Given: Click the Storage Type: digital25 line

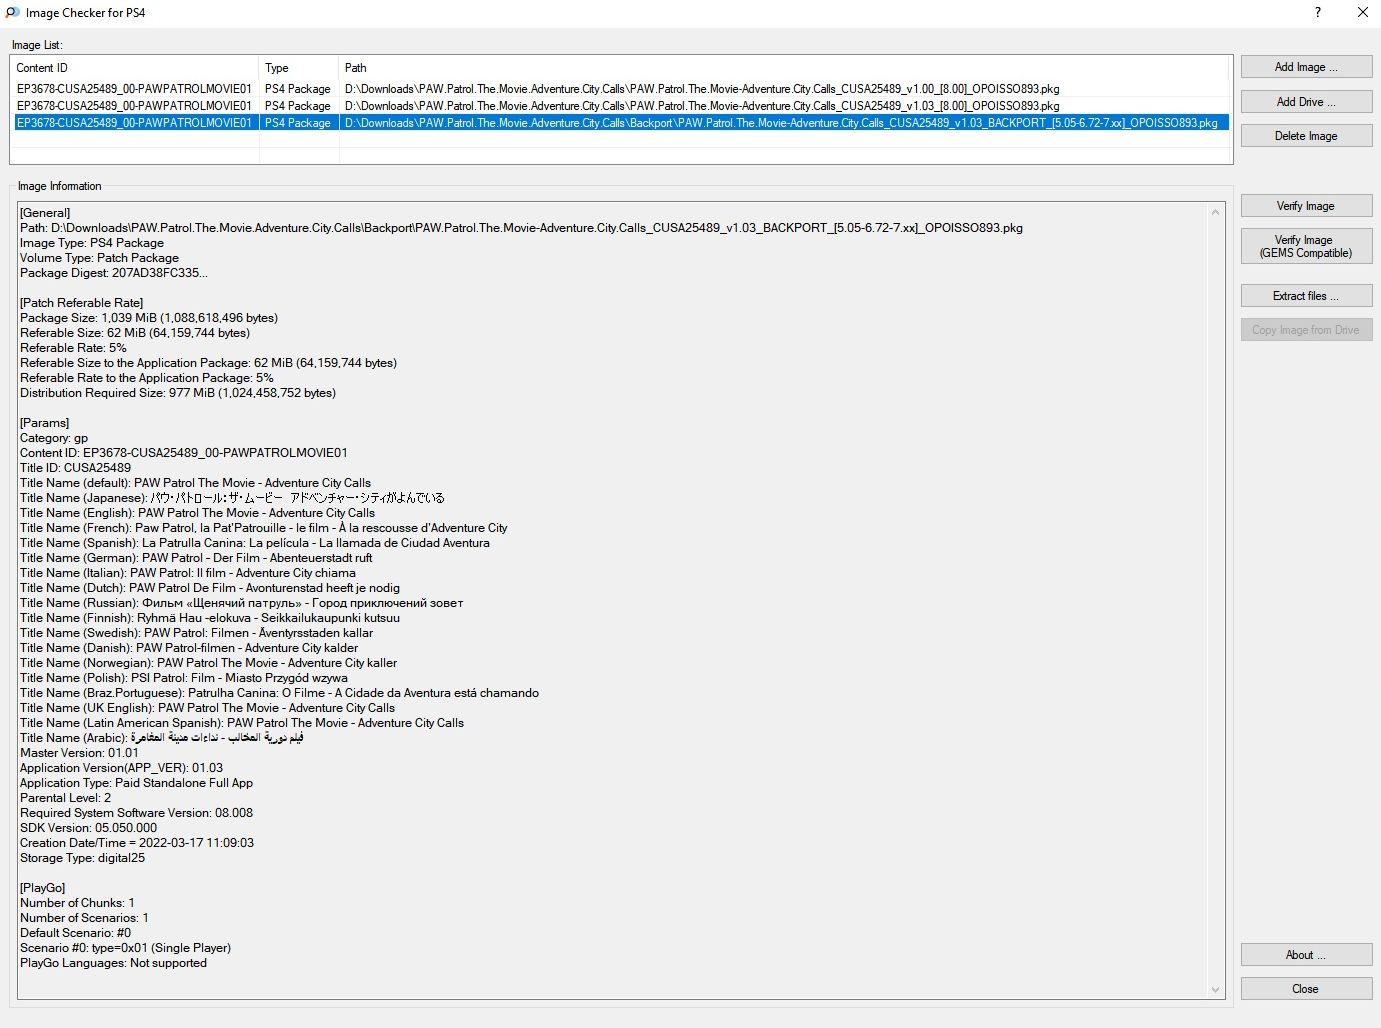Looking at the screenshot, I should (82, 858).
